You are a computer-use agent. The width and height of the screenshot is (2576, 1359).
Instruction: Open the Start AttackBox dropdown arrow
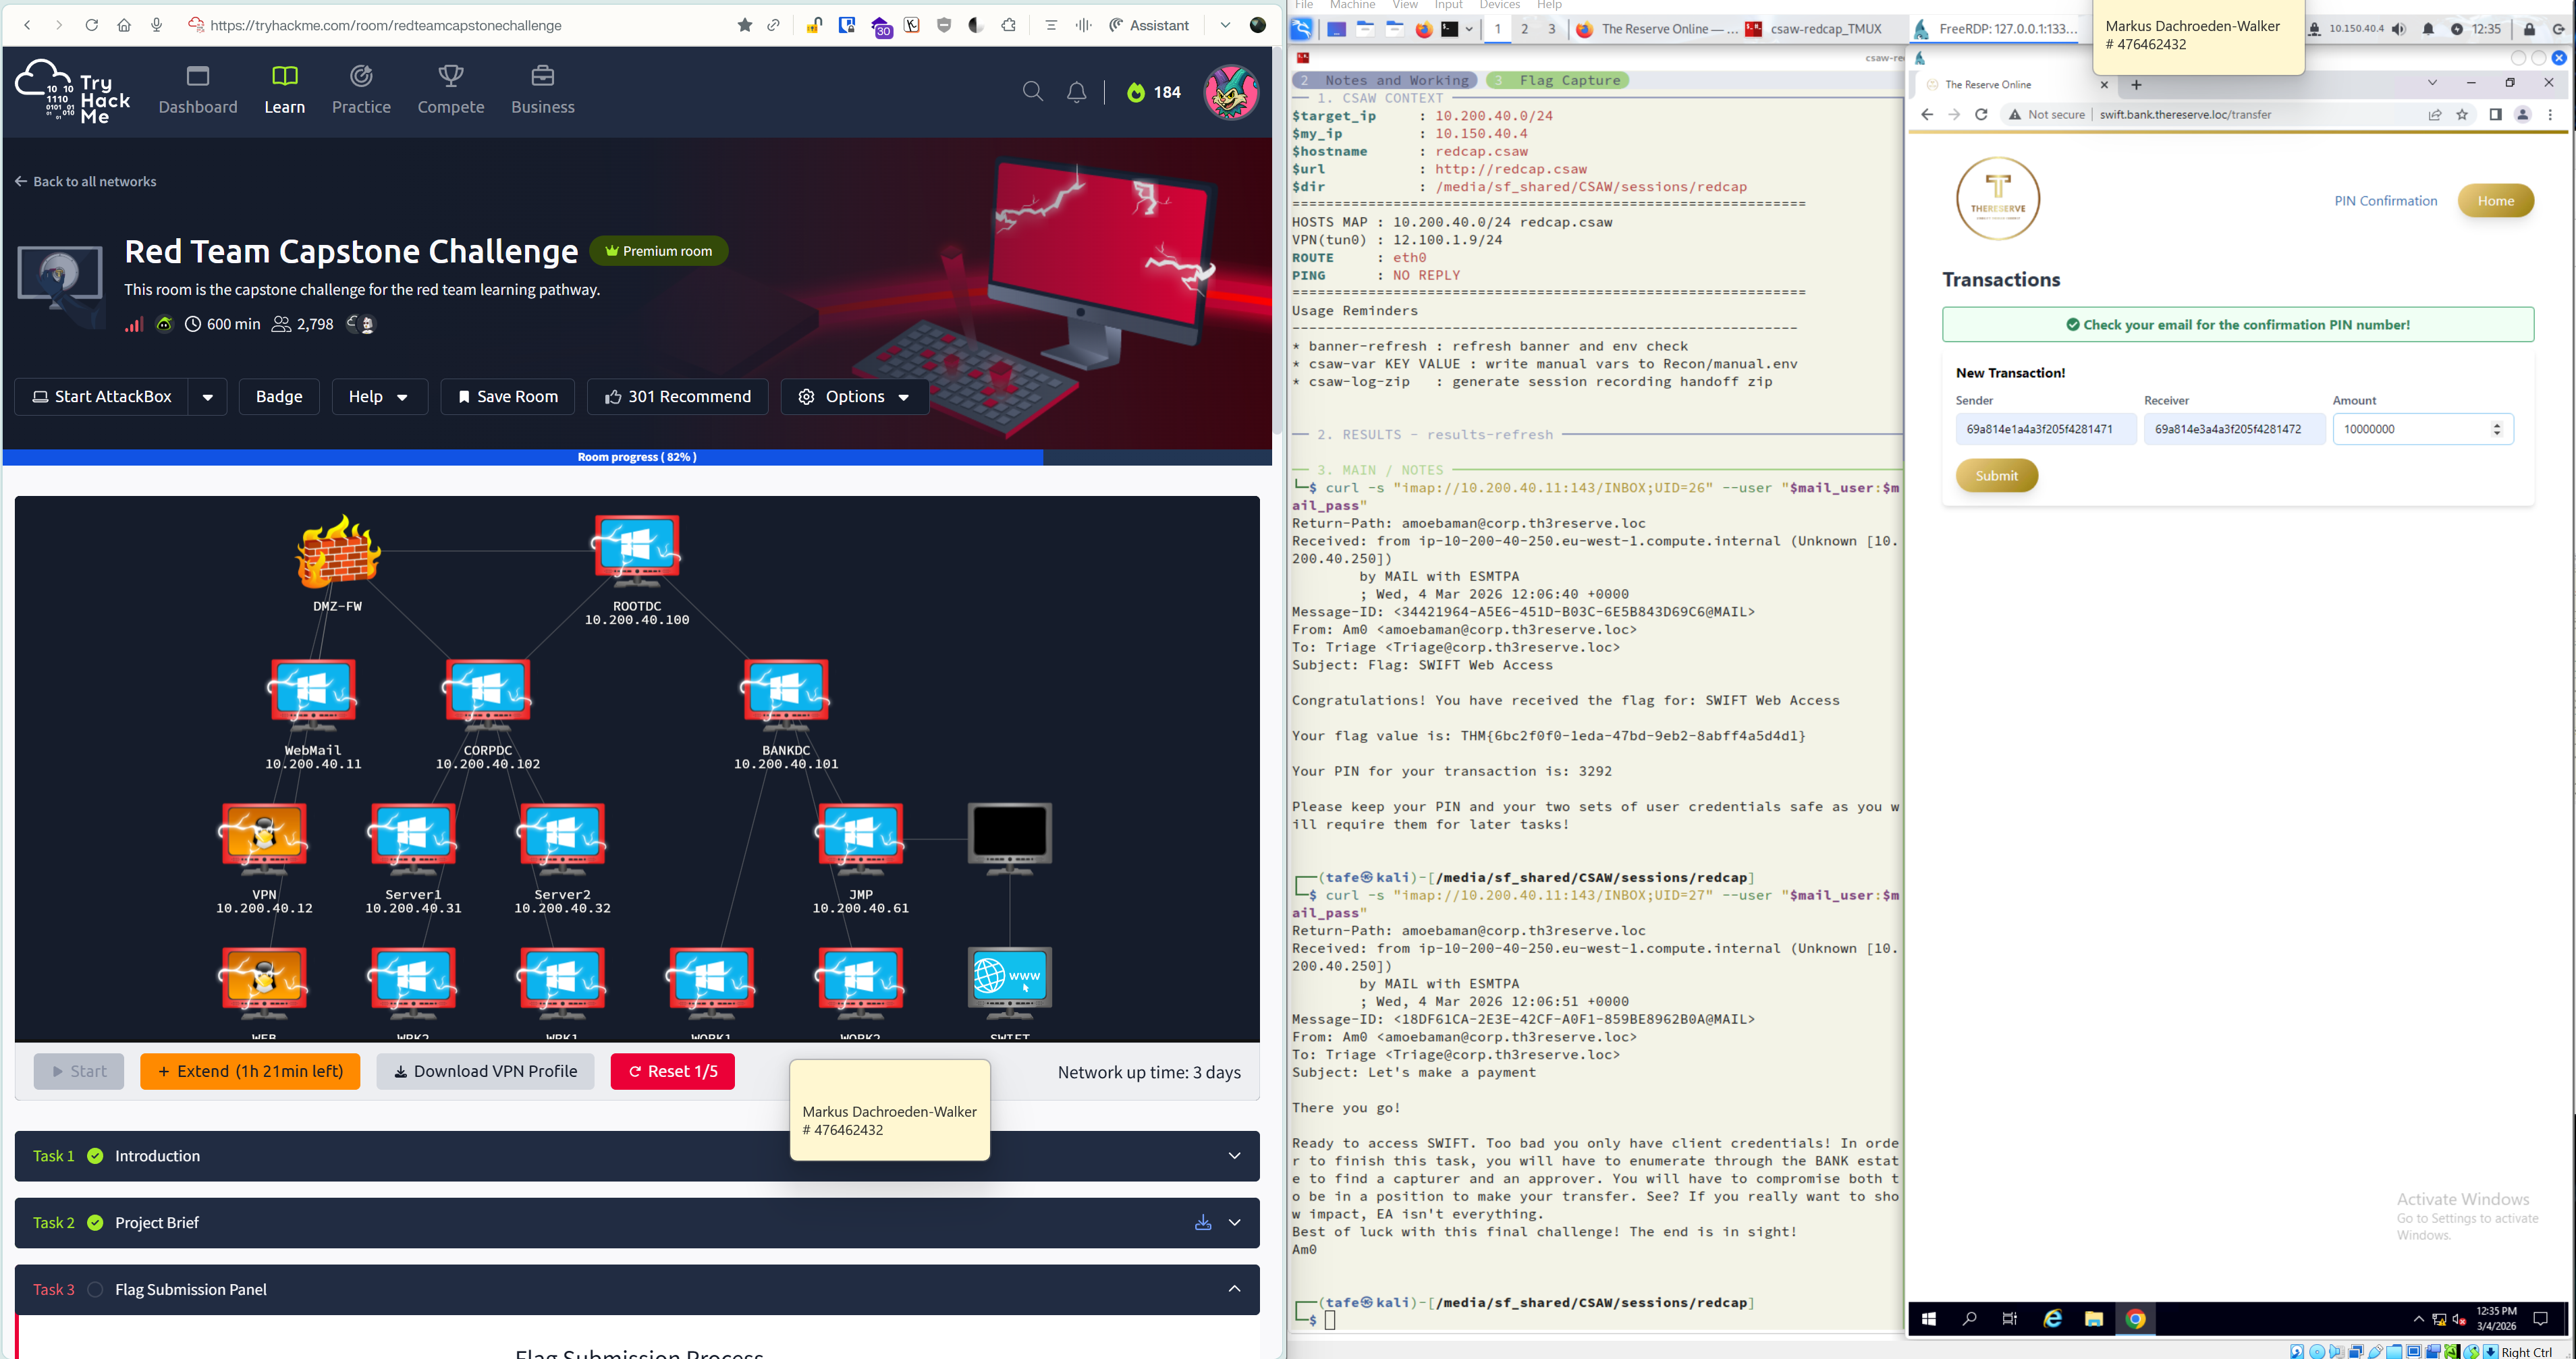(x=207, y=397)
